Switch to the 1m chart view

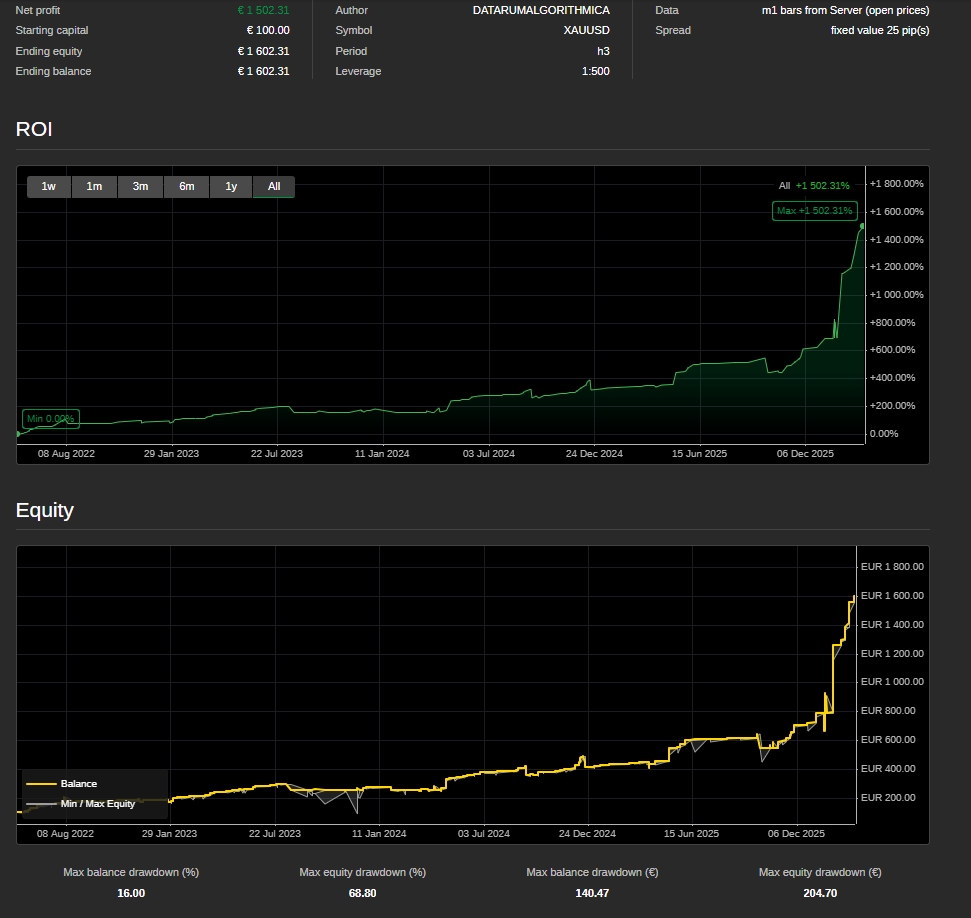click(x=93, y=186)
